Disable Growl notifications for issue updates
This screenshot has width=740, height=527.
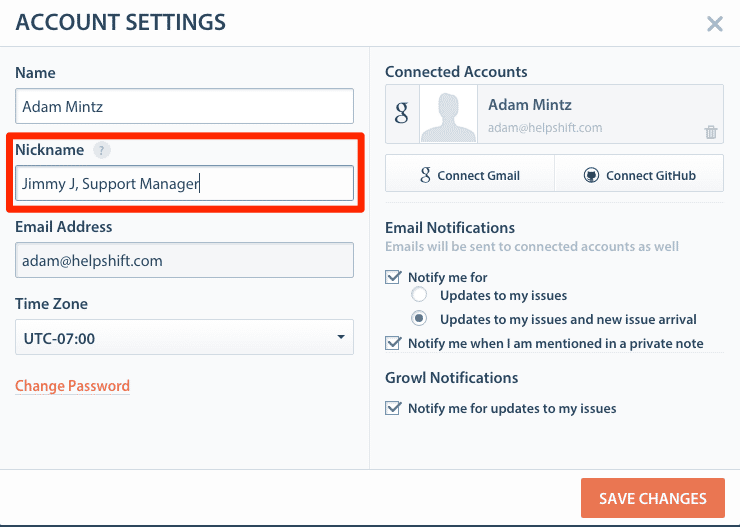[393, 408]
